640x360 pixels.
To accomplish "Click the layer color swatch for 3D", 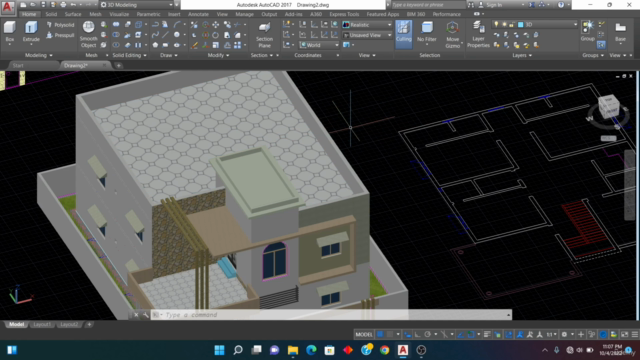I will pos(521,24).
